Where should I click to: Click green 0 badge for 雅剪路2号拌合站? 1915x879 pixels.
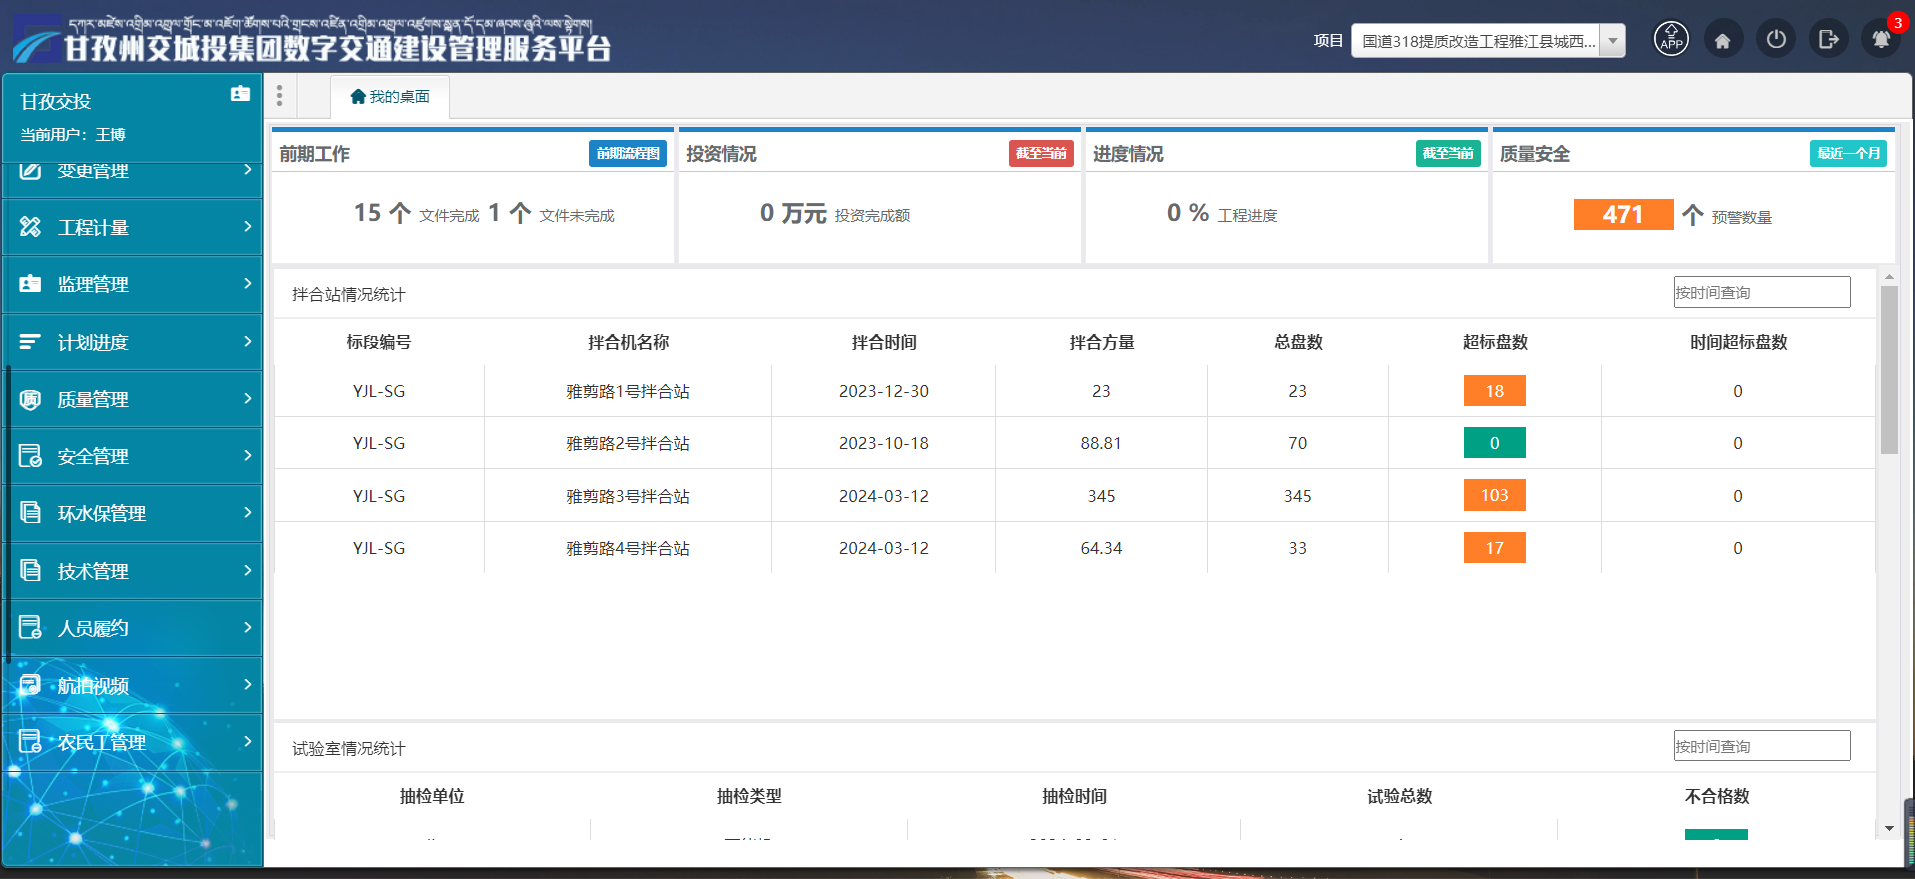1494,443
